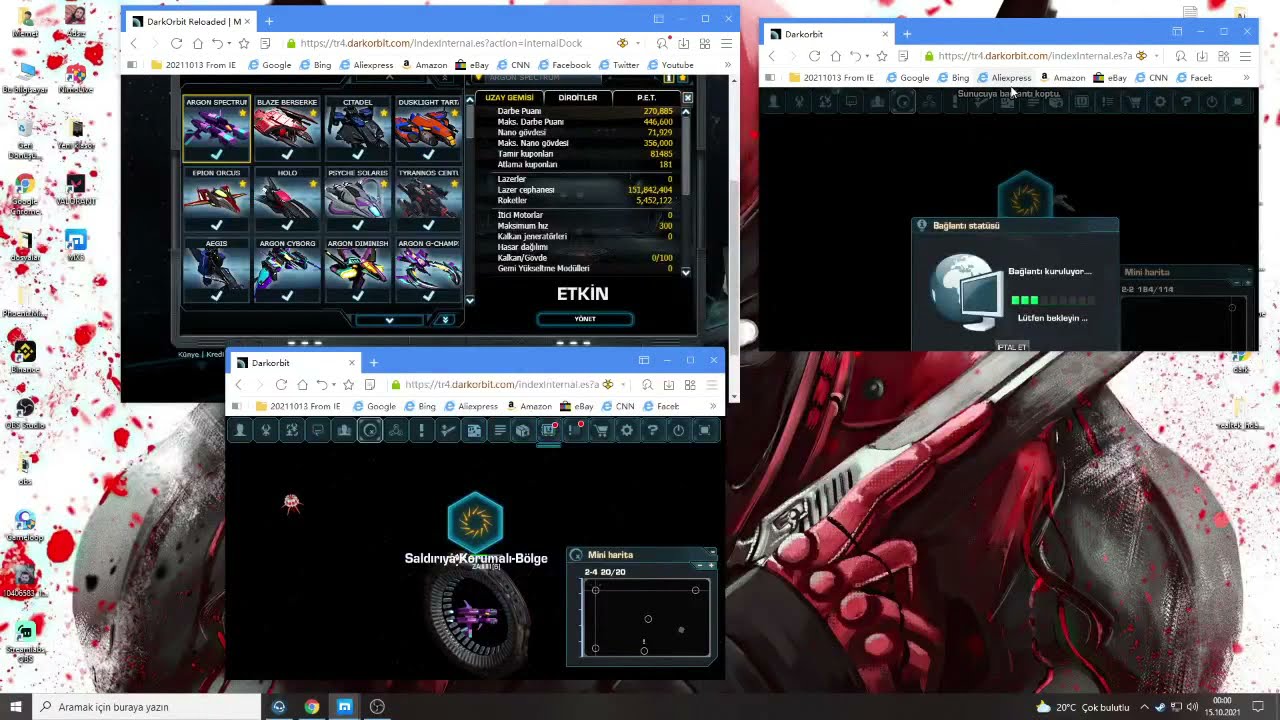Expand the ship list down arrow button
Screen dimensions: 1280x720
pyautogui.click(x=389, y=320)
